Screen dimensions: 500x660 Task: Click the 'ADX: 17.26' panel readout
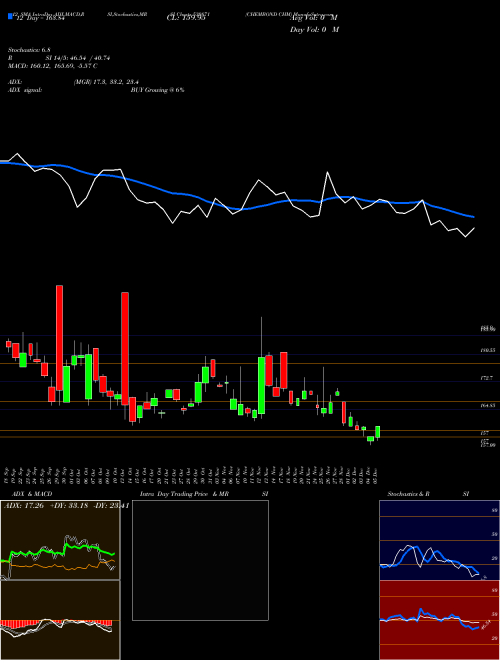24,506
